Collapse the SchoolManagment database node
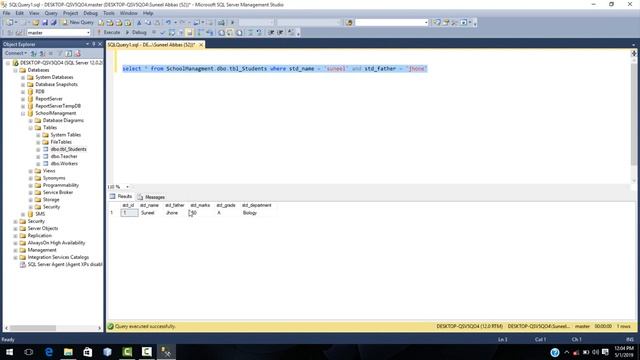This screenshot has width=640, height=360. point(23,113)
